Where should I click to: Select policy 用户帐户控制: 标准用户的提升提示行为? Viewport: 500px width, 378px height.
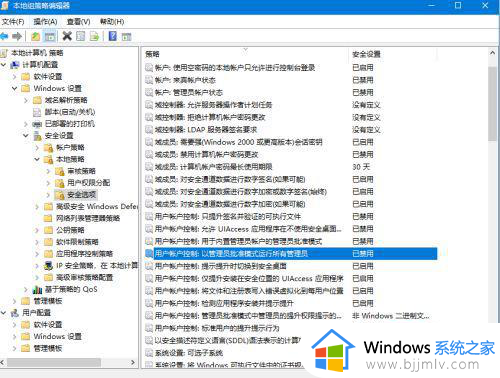coord(217,328)
